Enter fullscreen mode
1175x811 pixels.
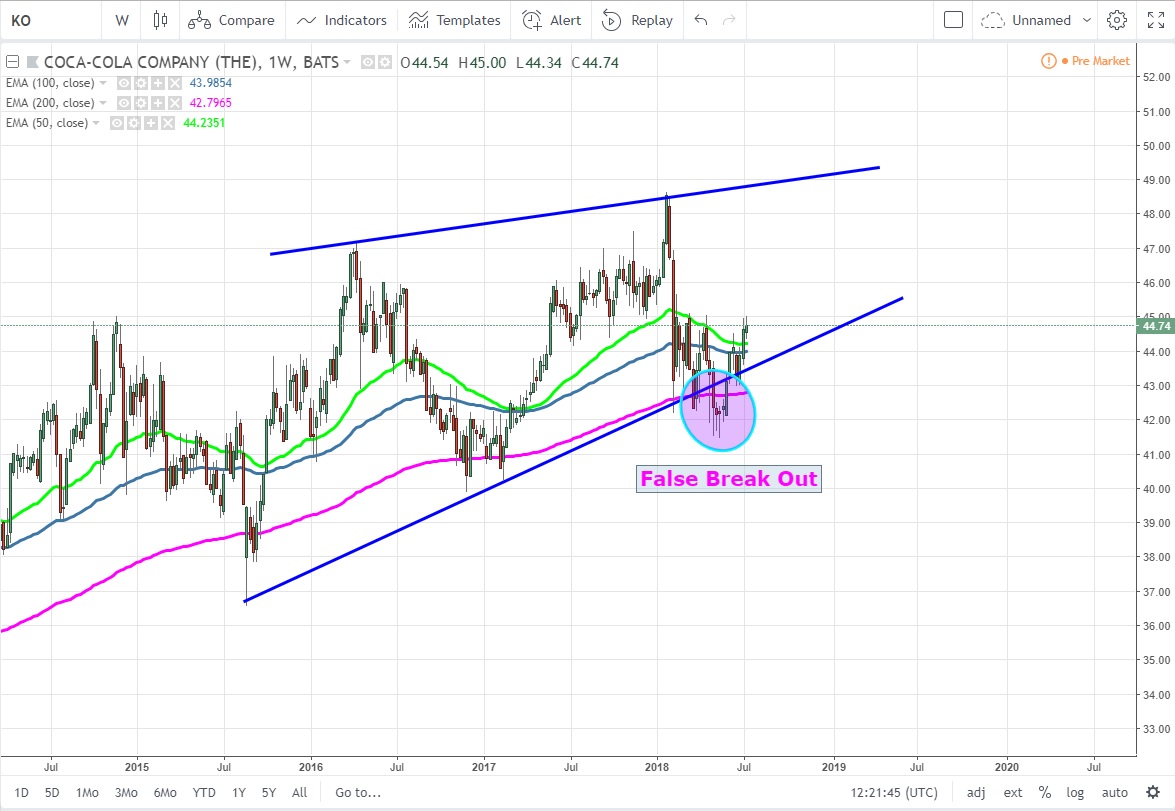point(1156,20)
